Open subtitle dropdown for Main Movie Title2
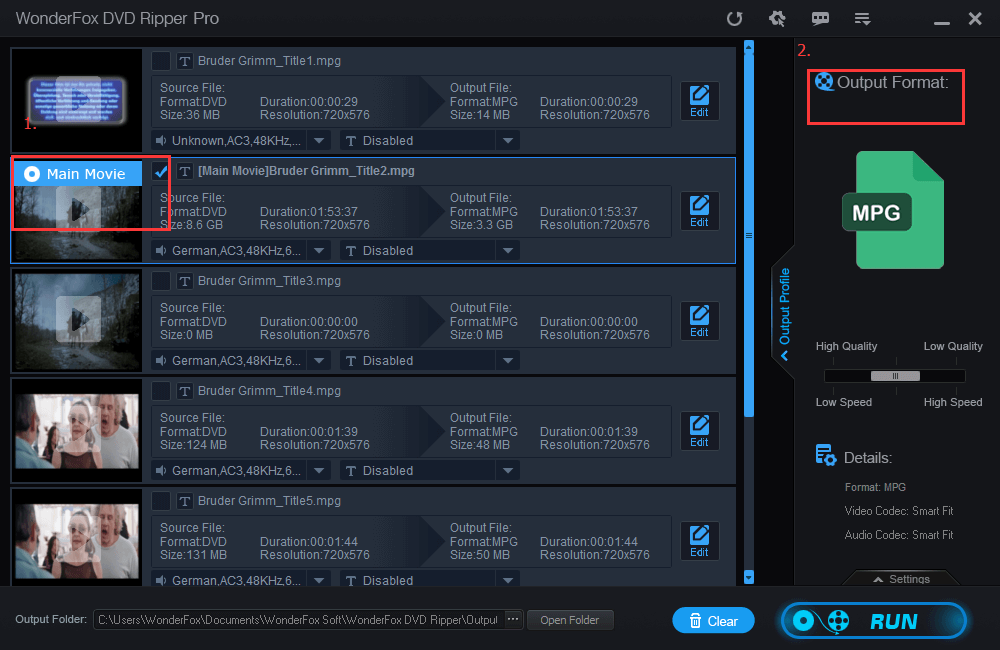Screen dimensions: 1000x650 (508, 251)
